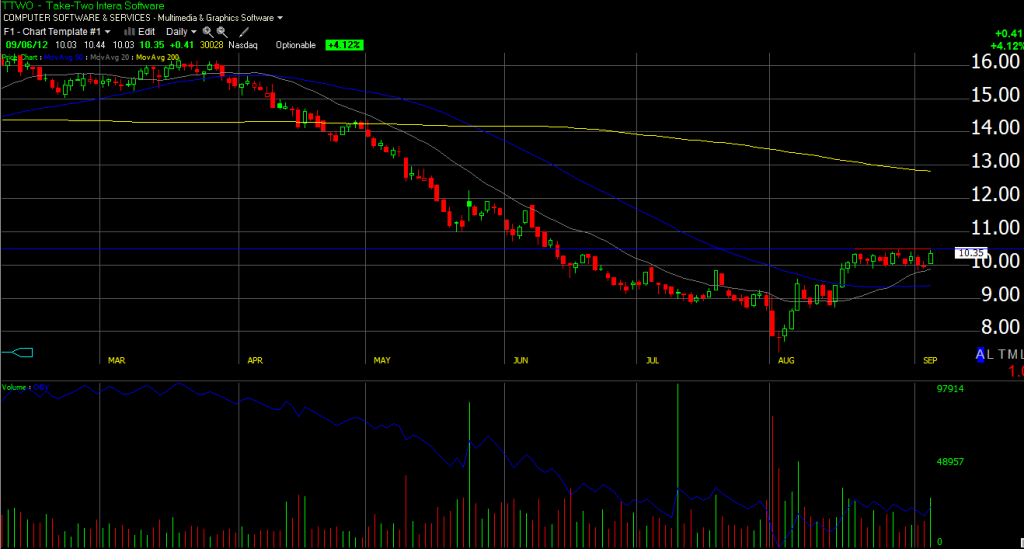Click the 48957 volume axis label
Viewport: 1024px width, 549px height.
point(950,462)
